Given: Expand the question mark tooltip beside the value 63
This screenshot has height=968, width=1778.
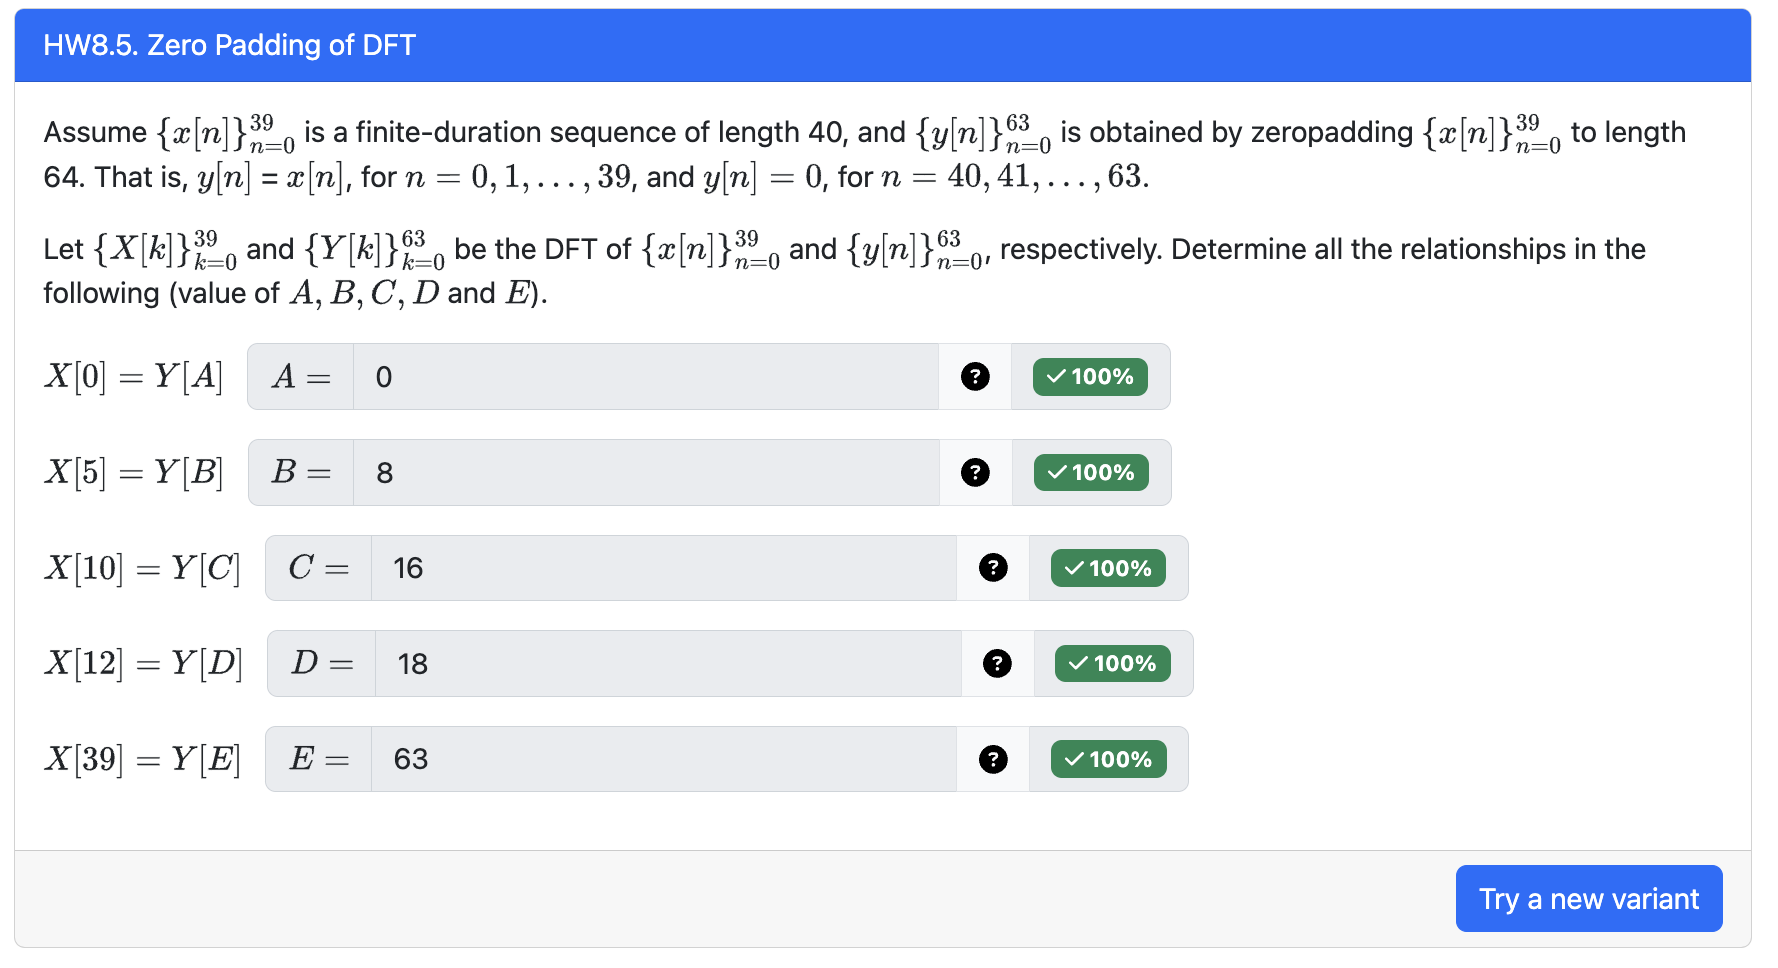Looking at the screenshot, I should click(993, 759).
